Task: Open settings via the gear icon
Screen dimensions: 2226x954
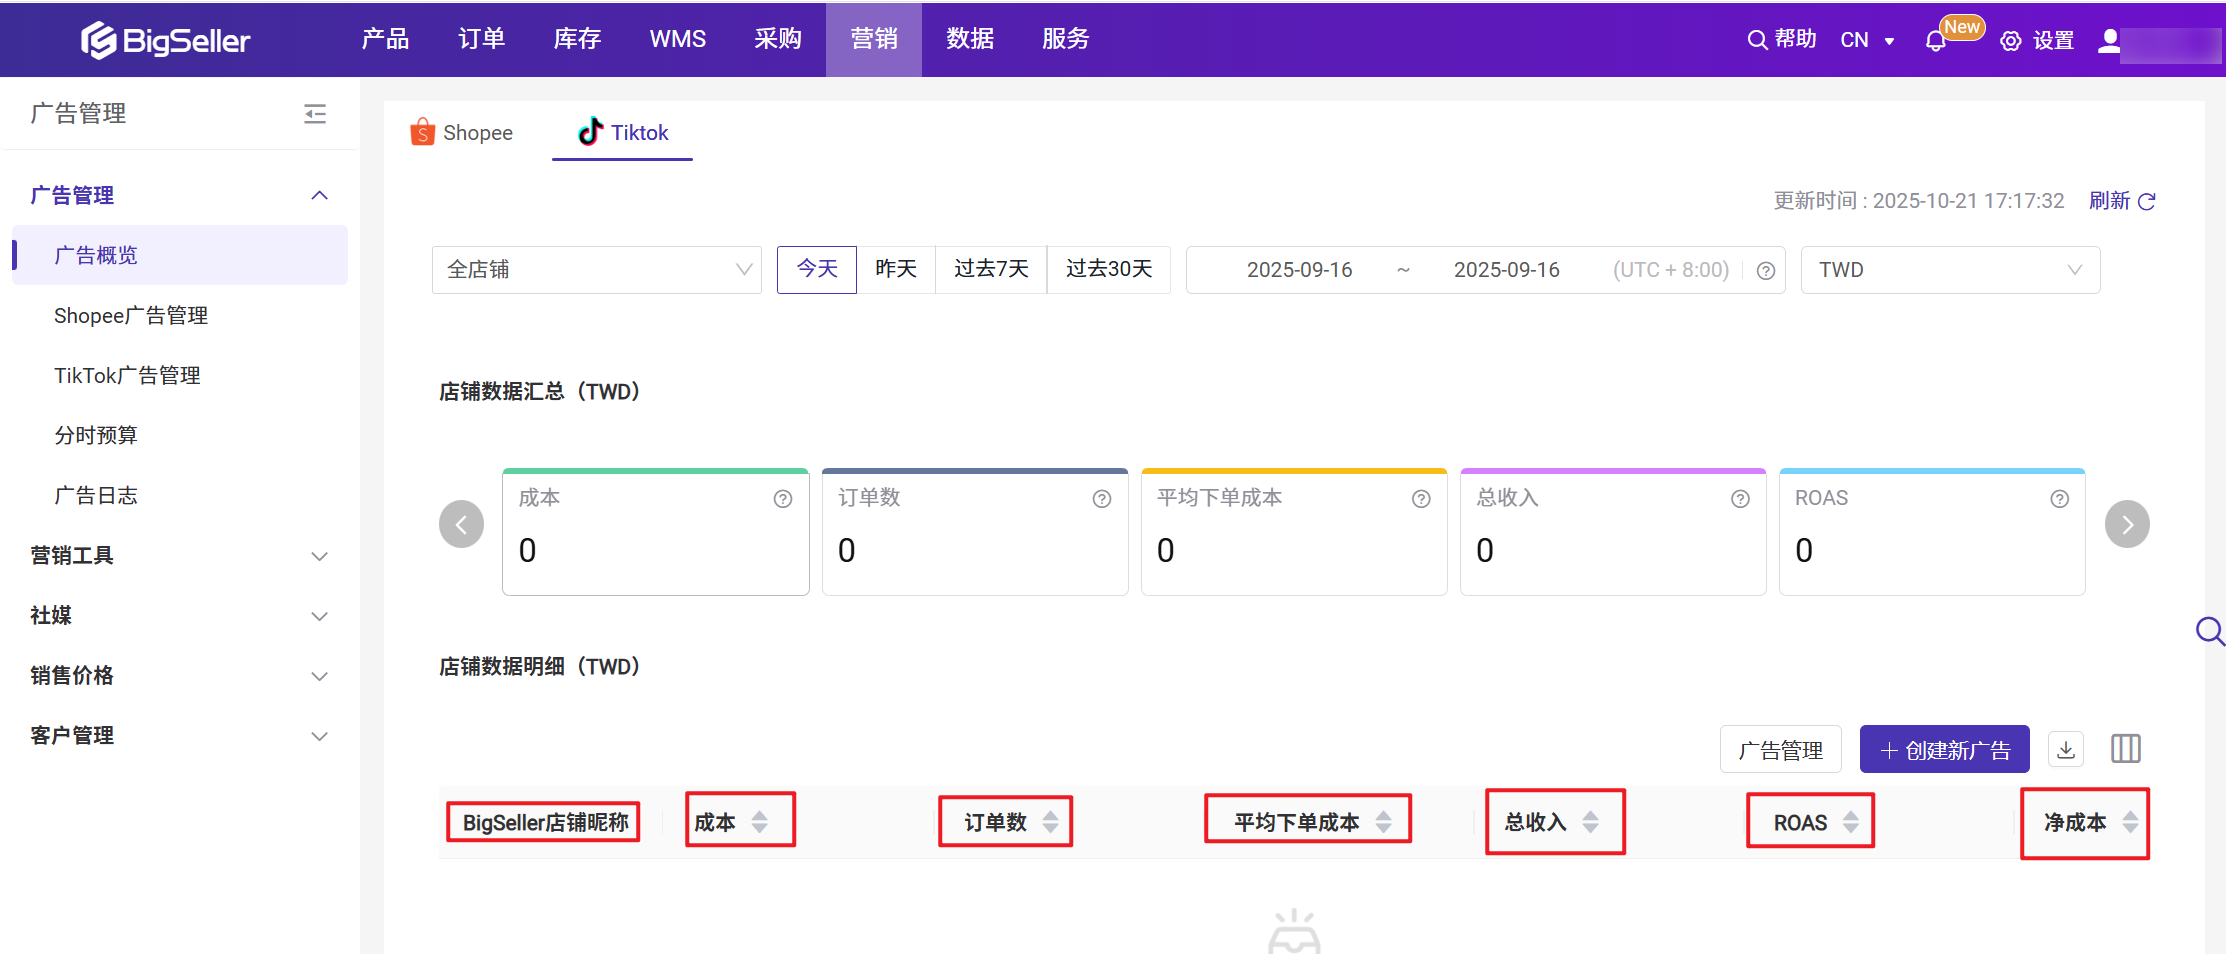Action: 2010,41
